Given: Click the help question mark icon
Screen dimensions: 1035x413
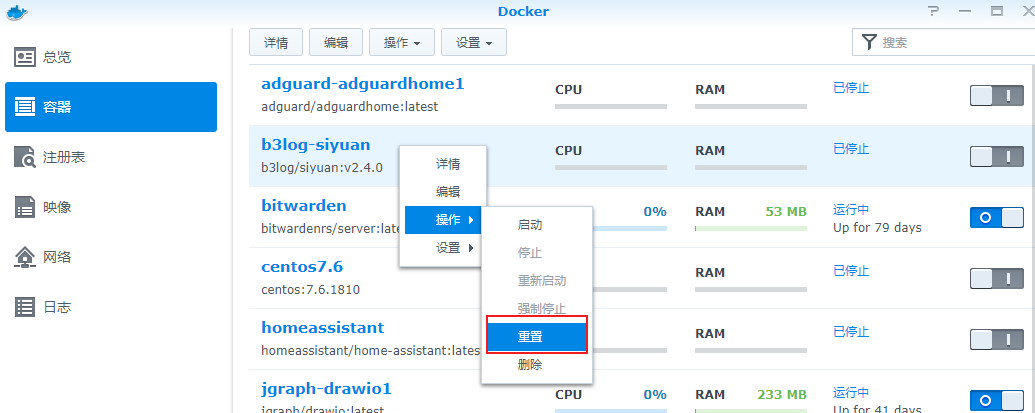Looking at the screenshot, I should pos(934,11).
